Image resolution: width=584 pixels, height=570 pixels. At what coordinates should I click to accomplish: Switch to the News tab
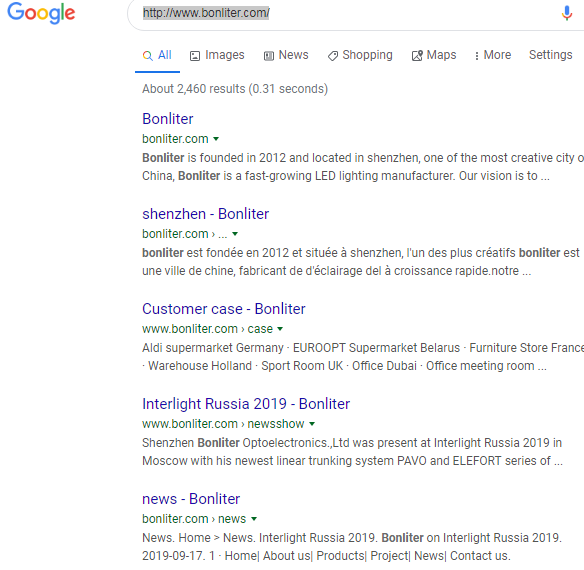[x=286, y=55]
